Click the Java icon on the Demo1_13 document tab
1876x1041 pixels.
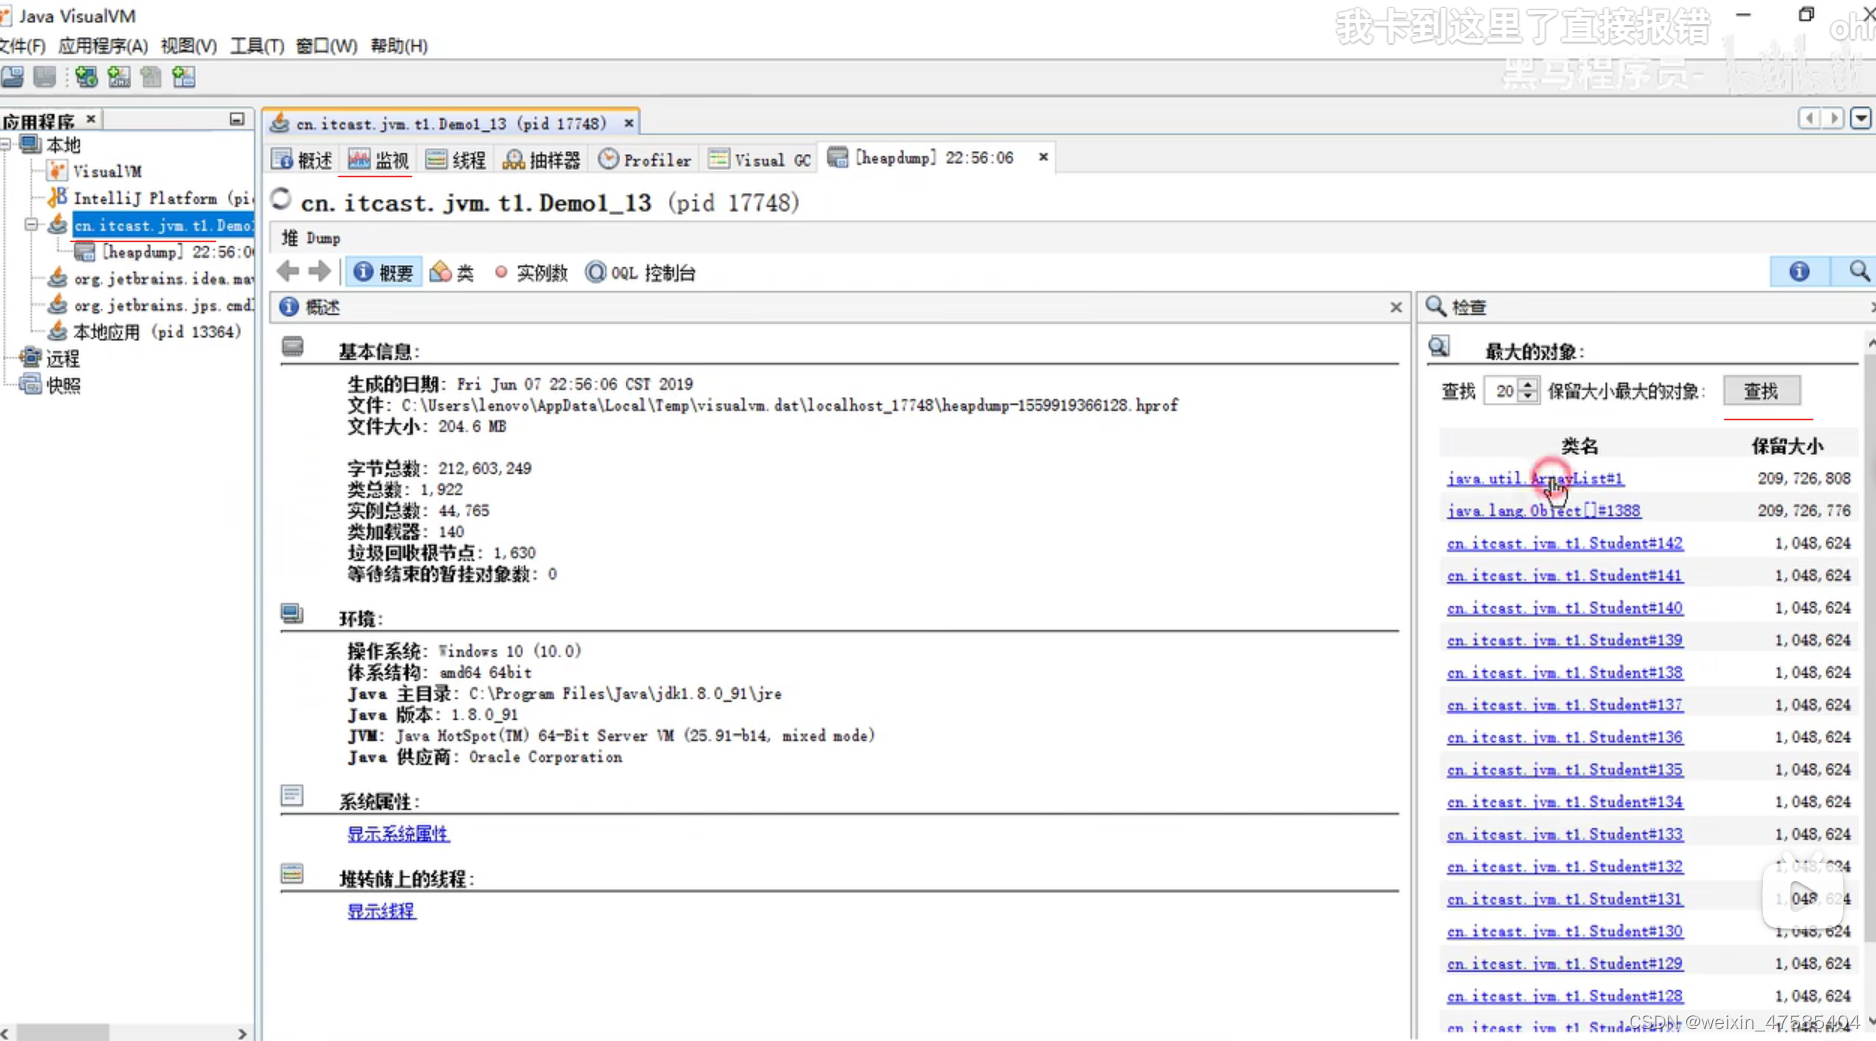(x=280, y=123)
